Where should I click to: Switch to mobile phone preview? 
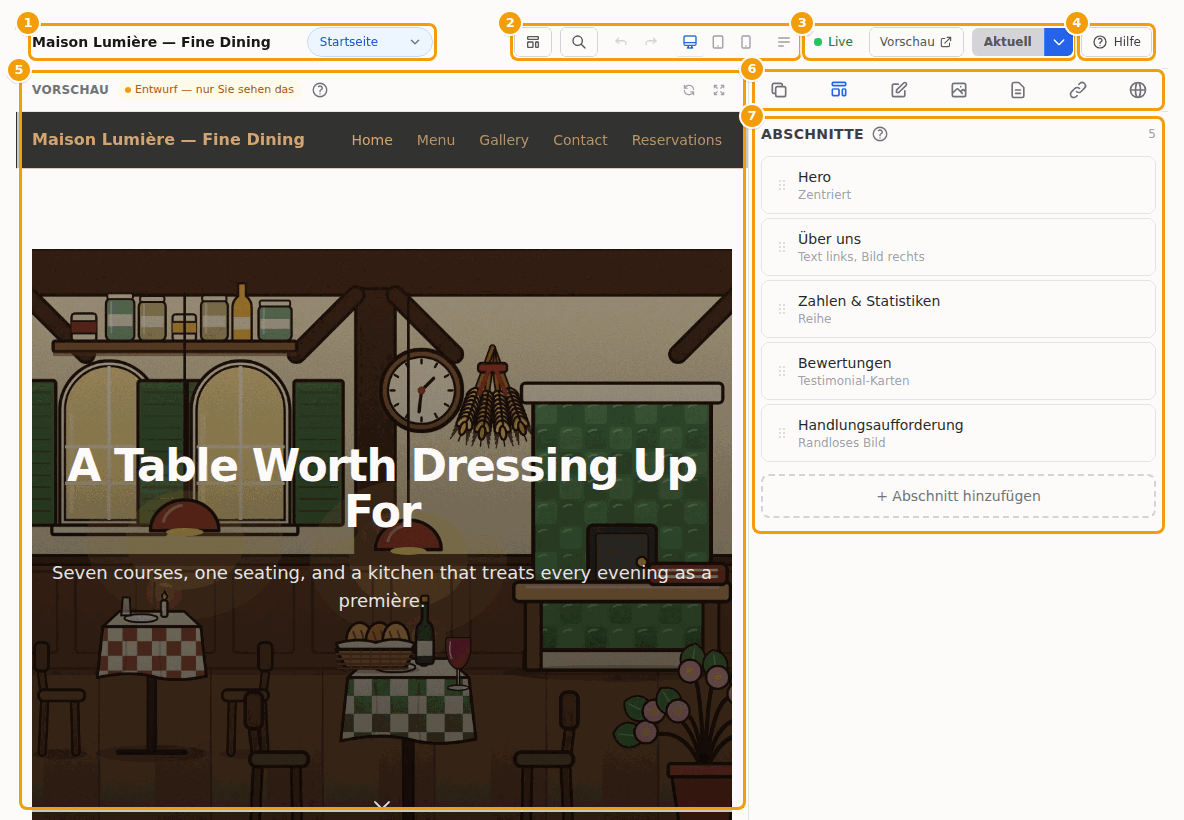[746, 42]
